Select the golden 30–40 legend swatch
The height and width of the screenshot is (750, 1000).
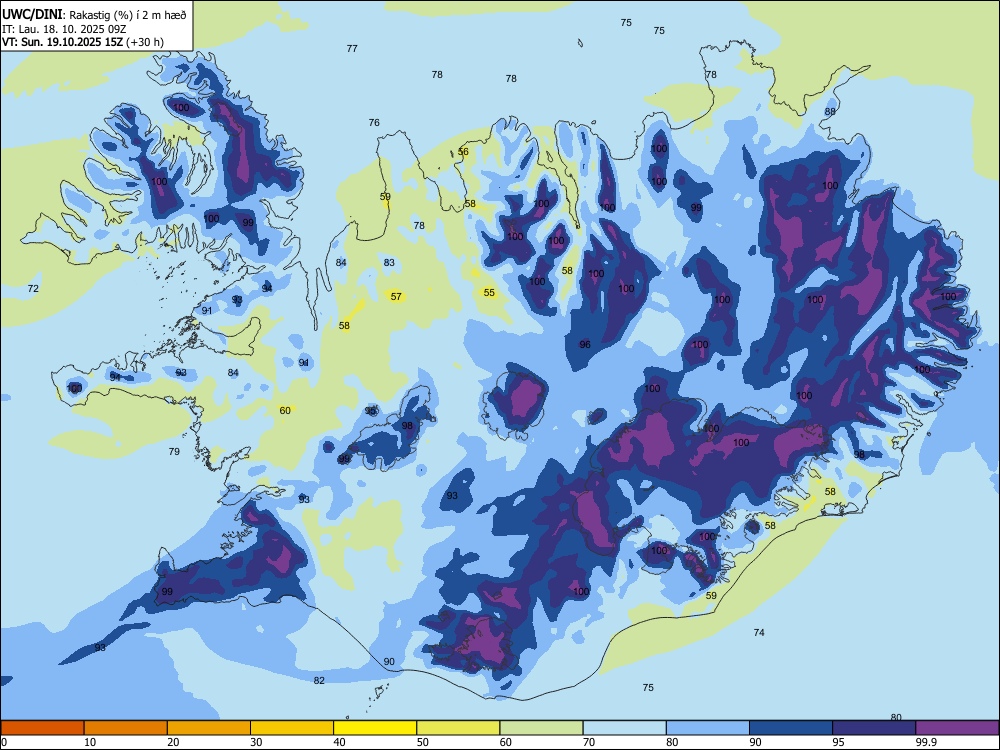[x=292, y=728]
